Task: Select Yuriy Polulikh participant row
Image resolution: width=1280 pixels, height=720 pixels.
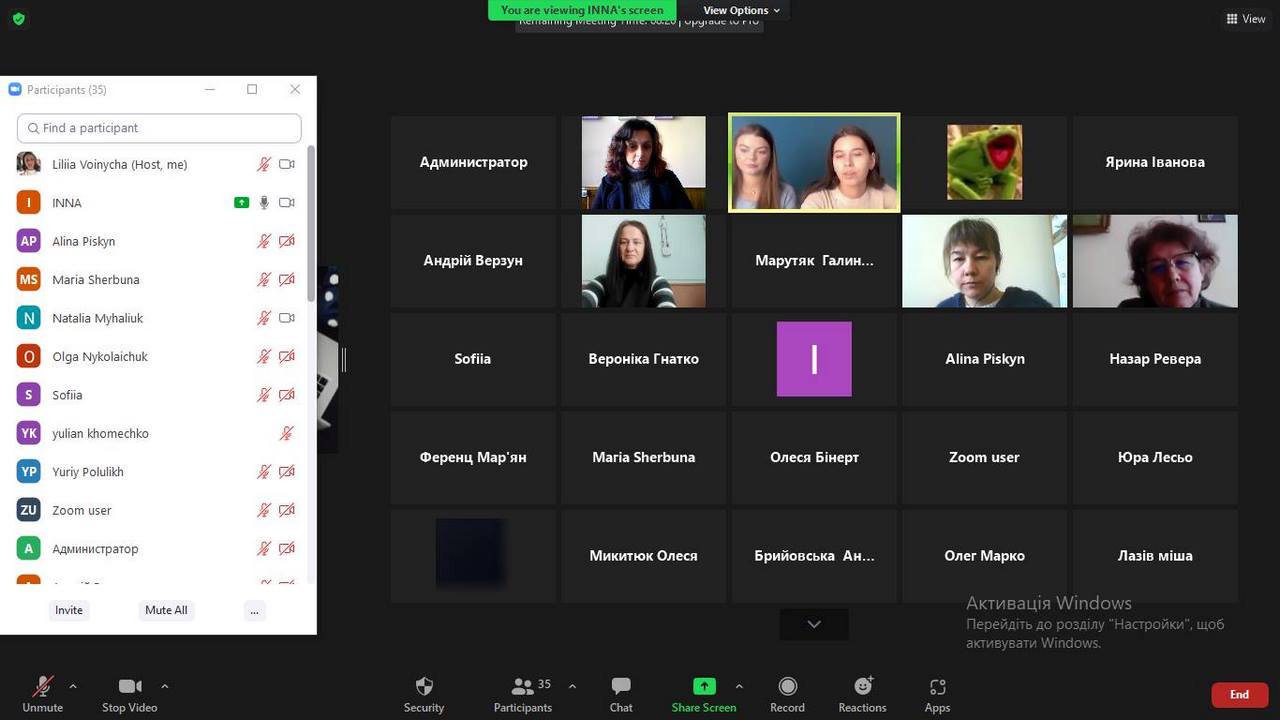Action: [x=158, y=472]
